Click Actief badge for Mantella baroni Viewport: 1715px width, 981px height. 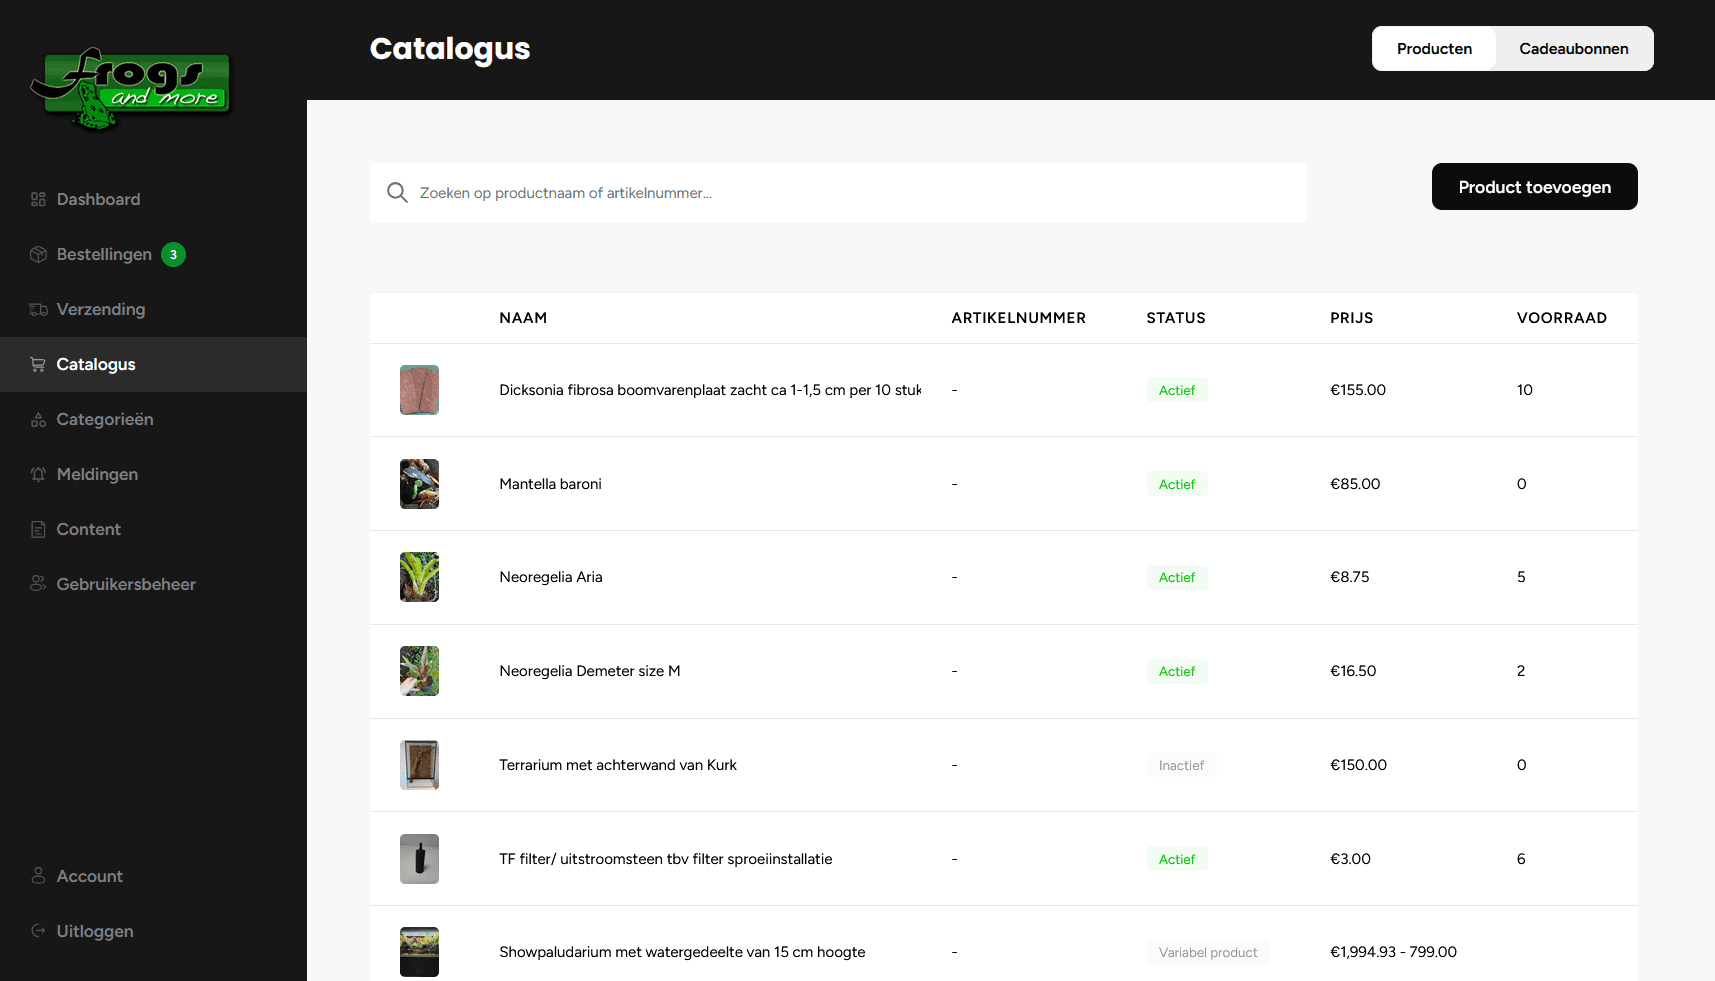coord(1177,484)
